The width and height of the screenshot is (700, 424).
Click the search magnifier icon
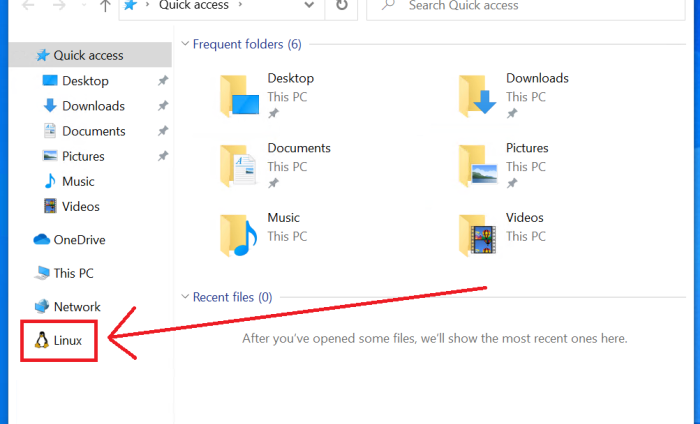click(x=388, y=5)
